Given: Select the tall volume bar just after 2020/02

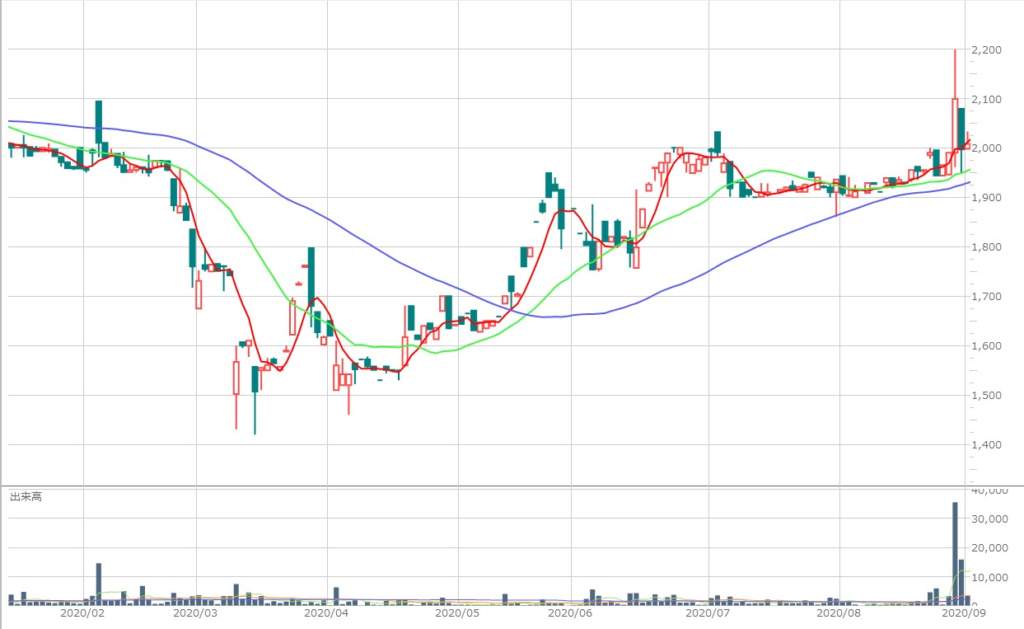Looking at the screenshot, I should (x=99, y=584).
